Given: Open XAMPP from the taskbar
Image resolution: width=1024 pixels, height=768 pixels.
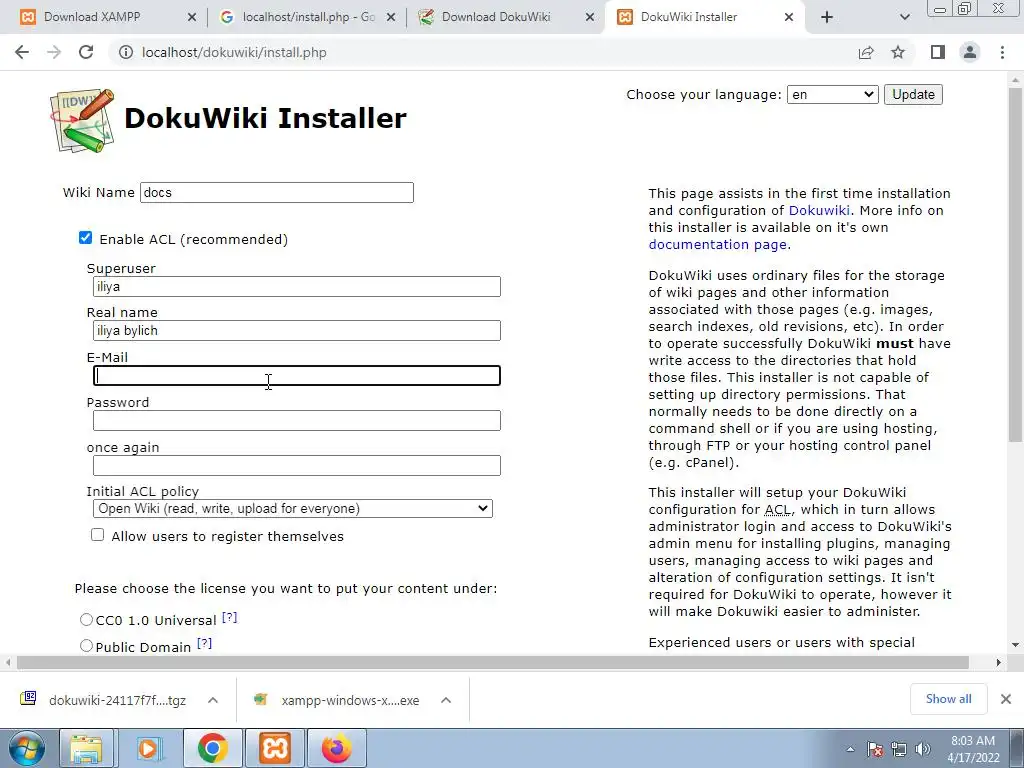Looking at the screenshot, I should tap(275, 748).
